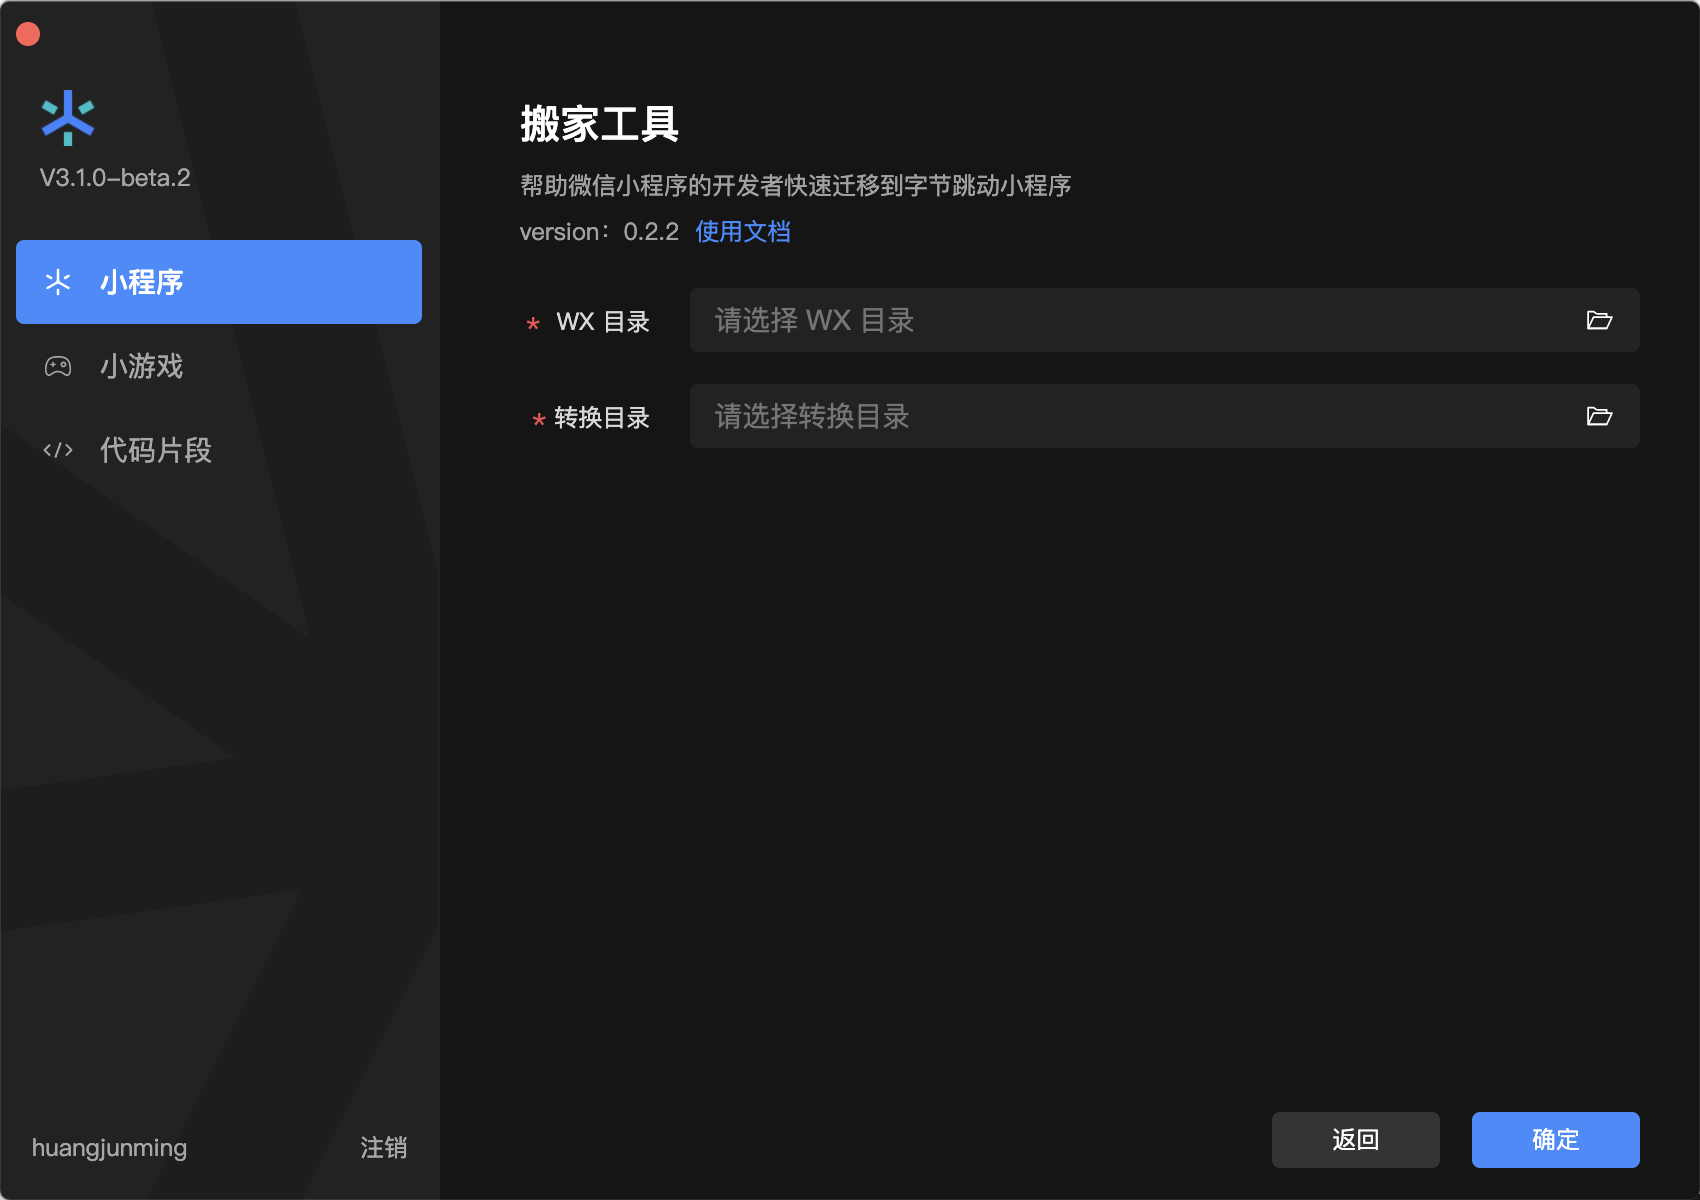Screen dimensions: 1700x1200
Task: Click the 代码片段 code brackets icon
Action: click(58, 450)
